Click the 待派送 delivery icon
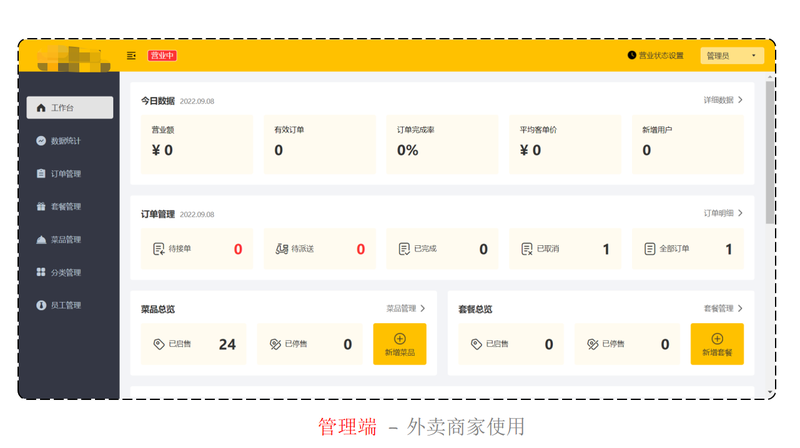800x448 pixels. click(x=282, y=249)
